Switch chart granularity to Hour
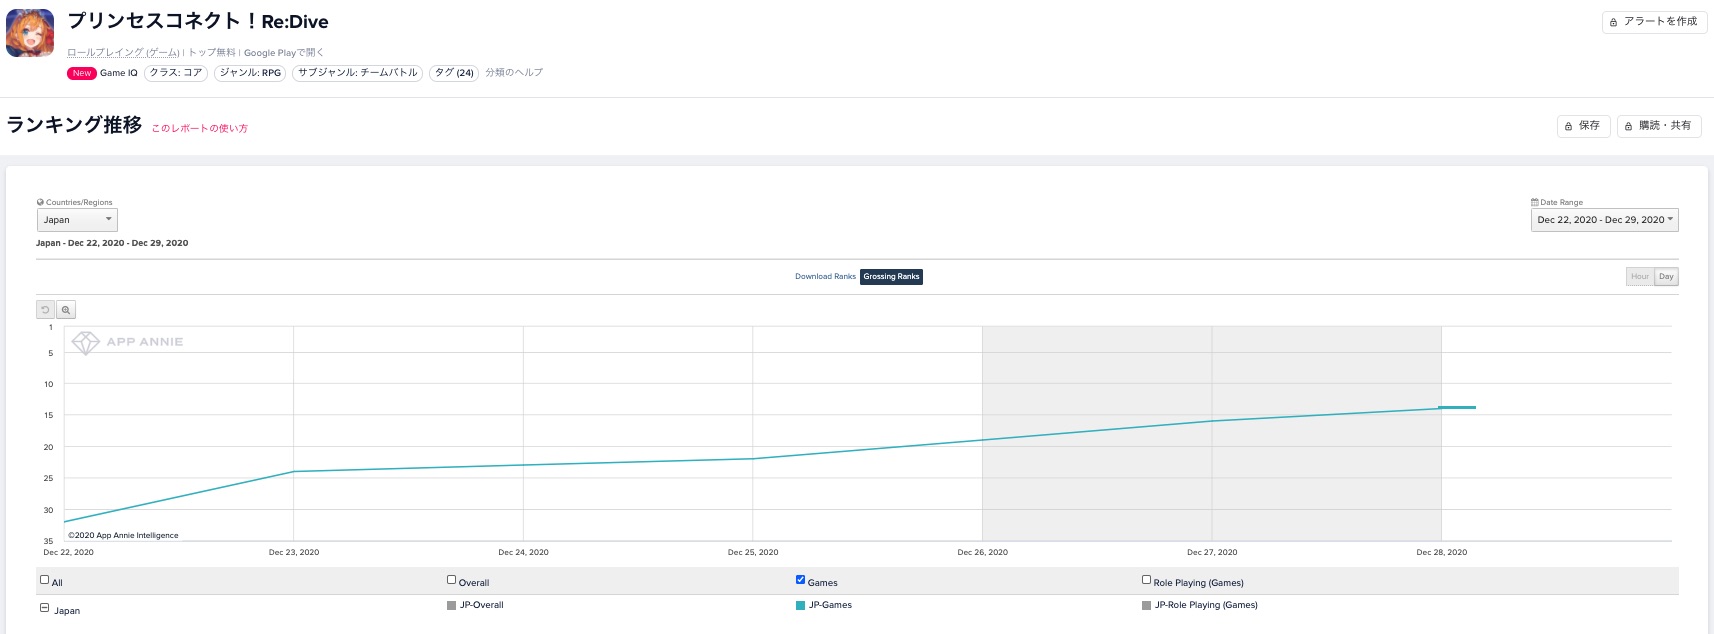Screen dimensions: 1714x634 pos(1640,277)
